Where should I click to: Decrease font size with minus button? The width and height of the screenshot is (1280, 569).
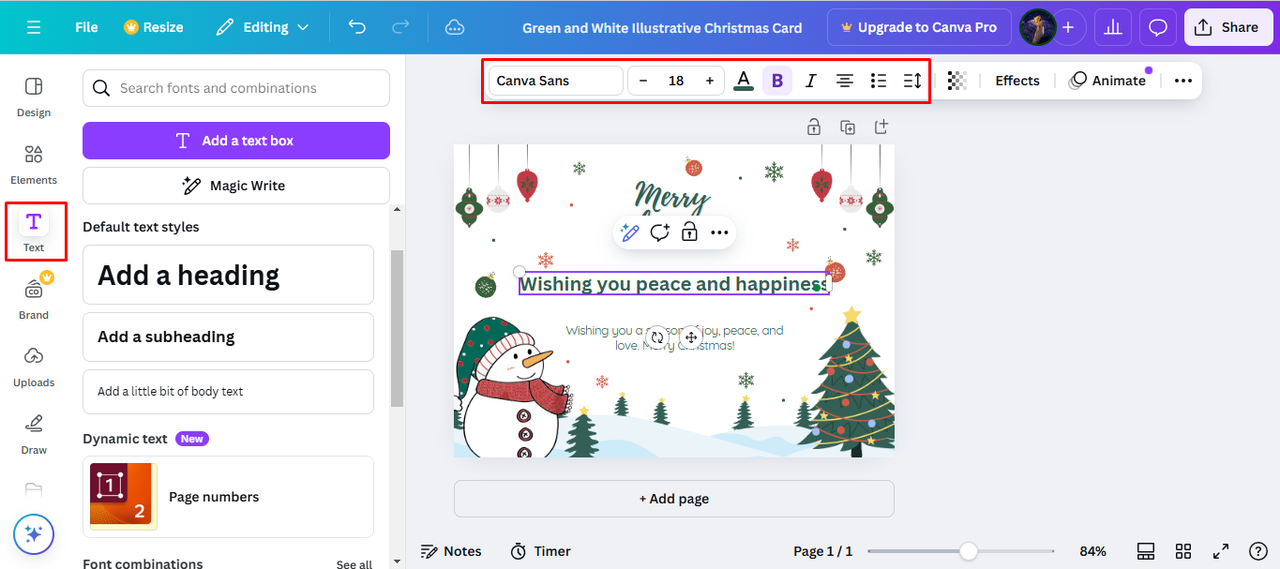tap(643, 80)
